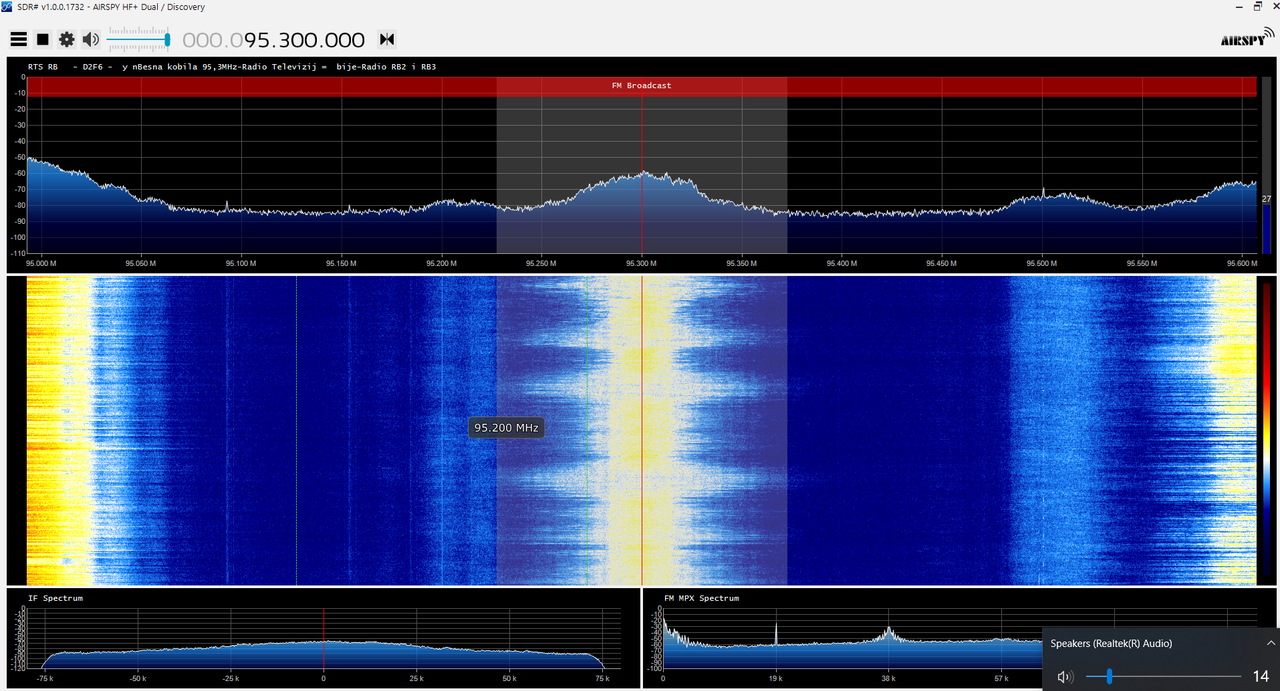The image size is (1280, 691).
Task: Click the 75 k label in the IF spectrum
Action: [603, 678]
